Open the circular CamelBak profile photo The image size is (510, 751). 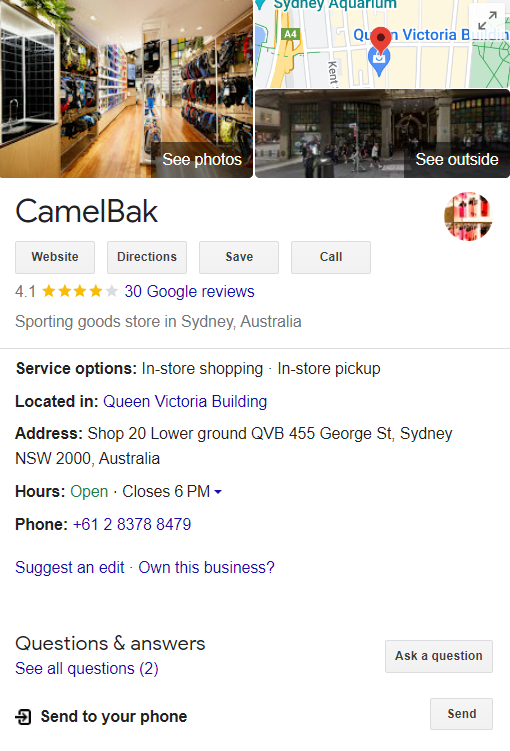pyautogui.click(x=468, y=216)
